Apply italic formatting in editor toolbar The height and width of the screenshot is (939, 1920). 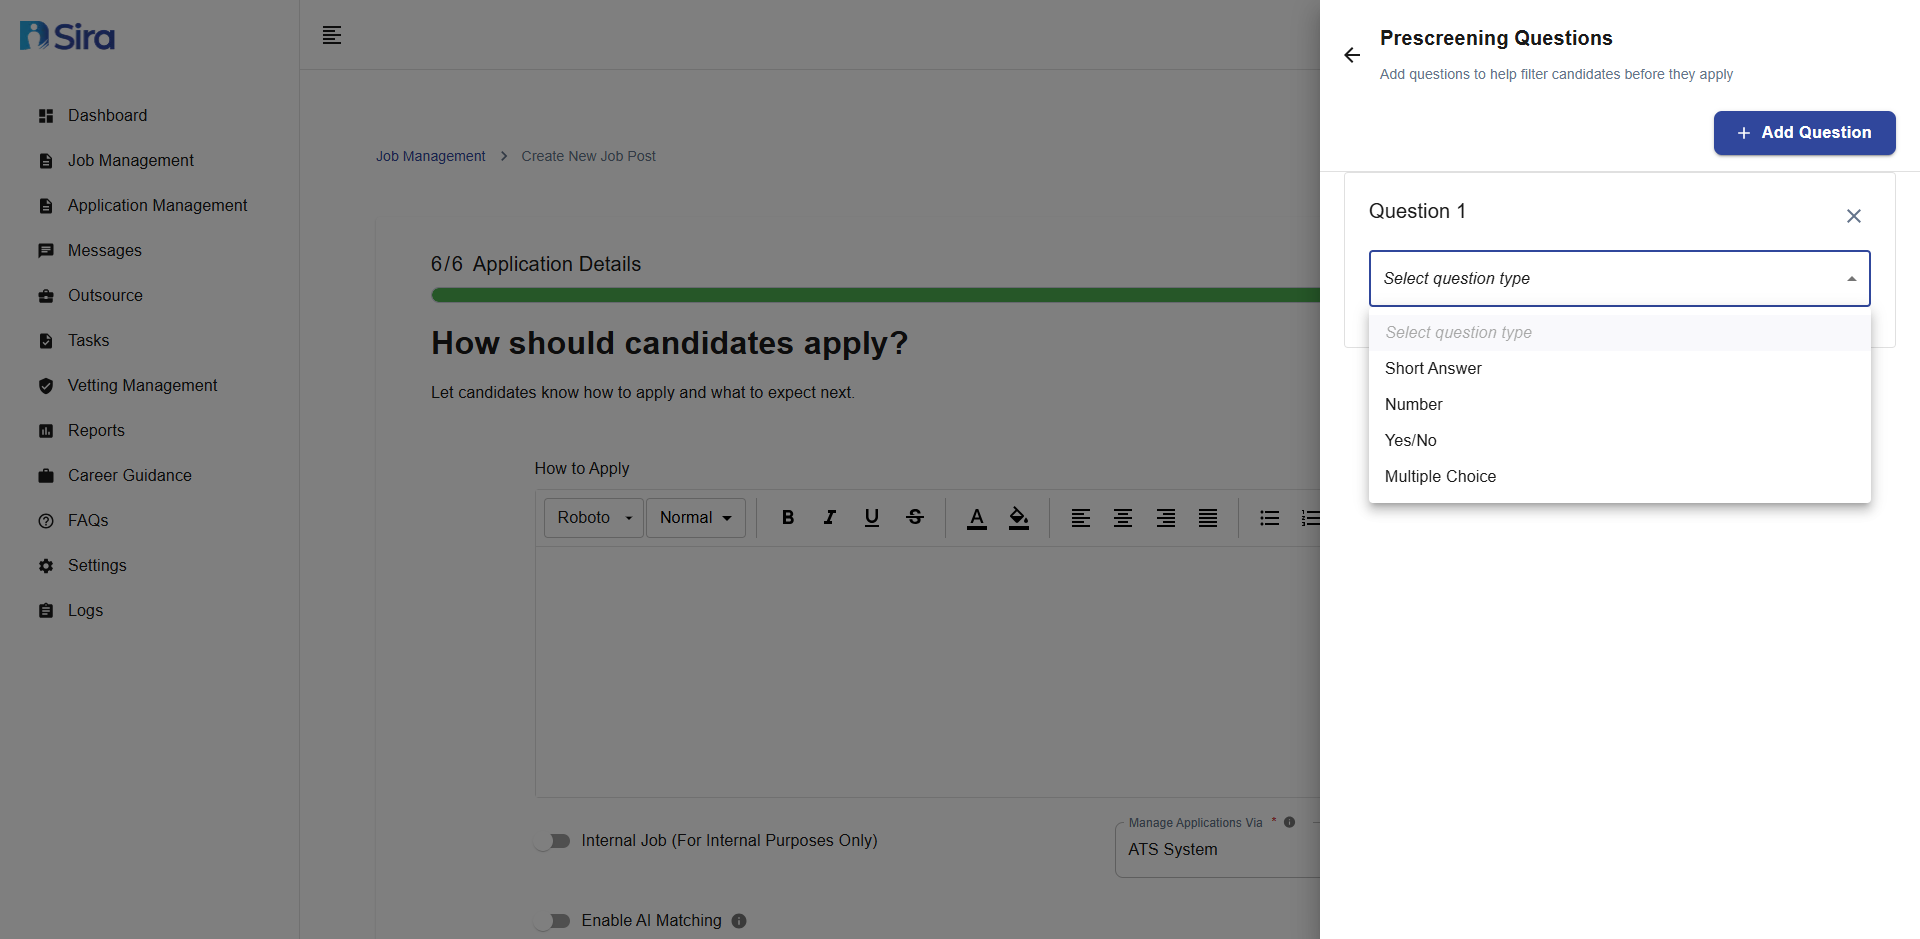pyautogui.click(x=830, y=518)
